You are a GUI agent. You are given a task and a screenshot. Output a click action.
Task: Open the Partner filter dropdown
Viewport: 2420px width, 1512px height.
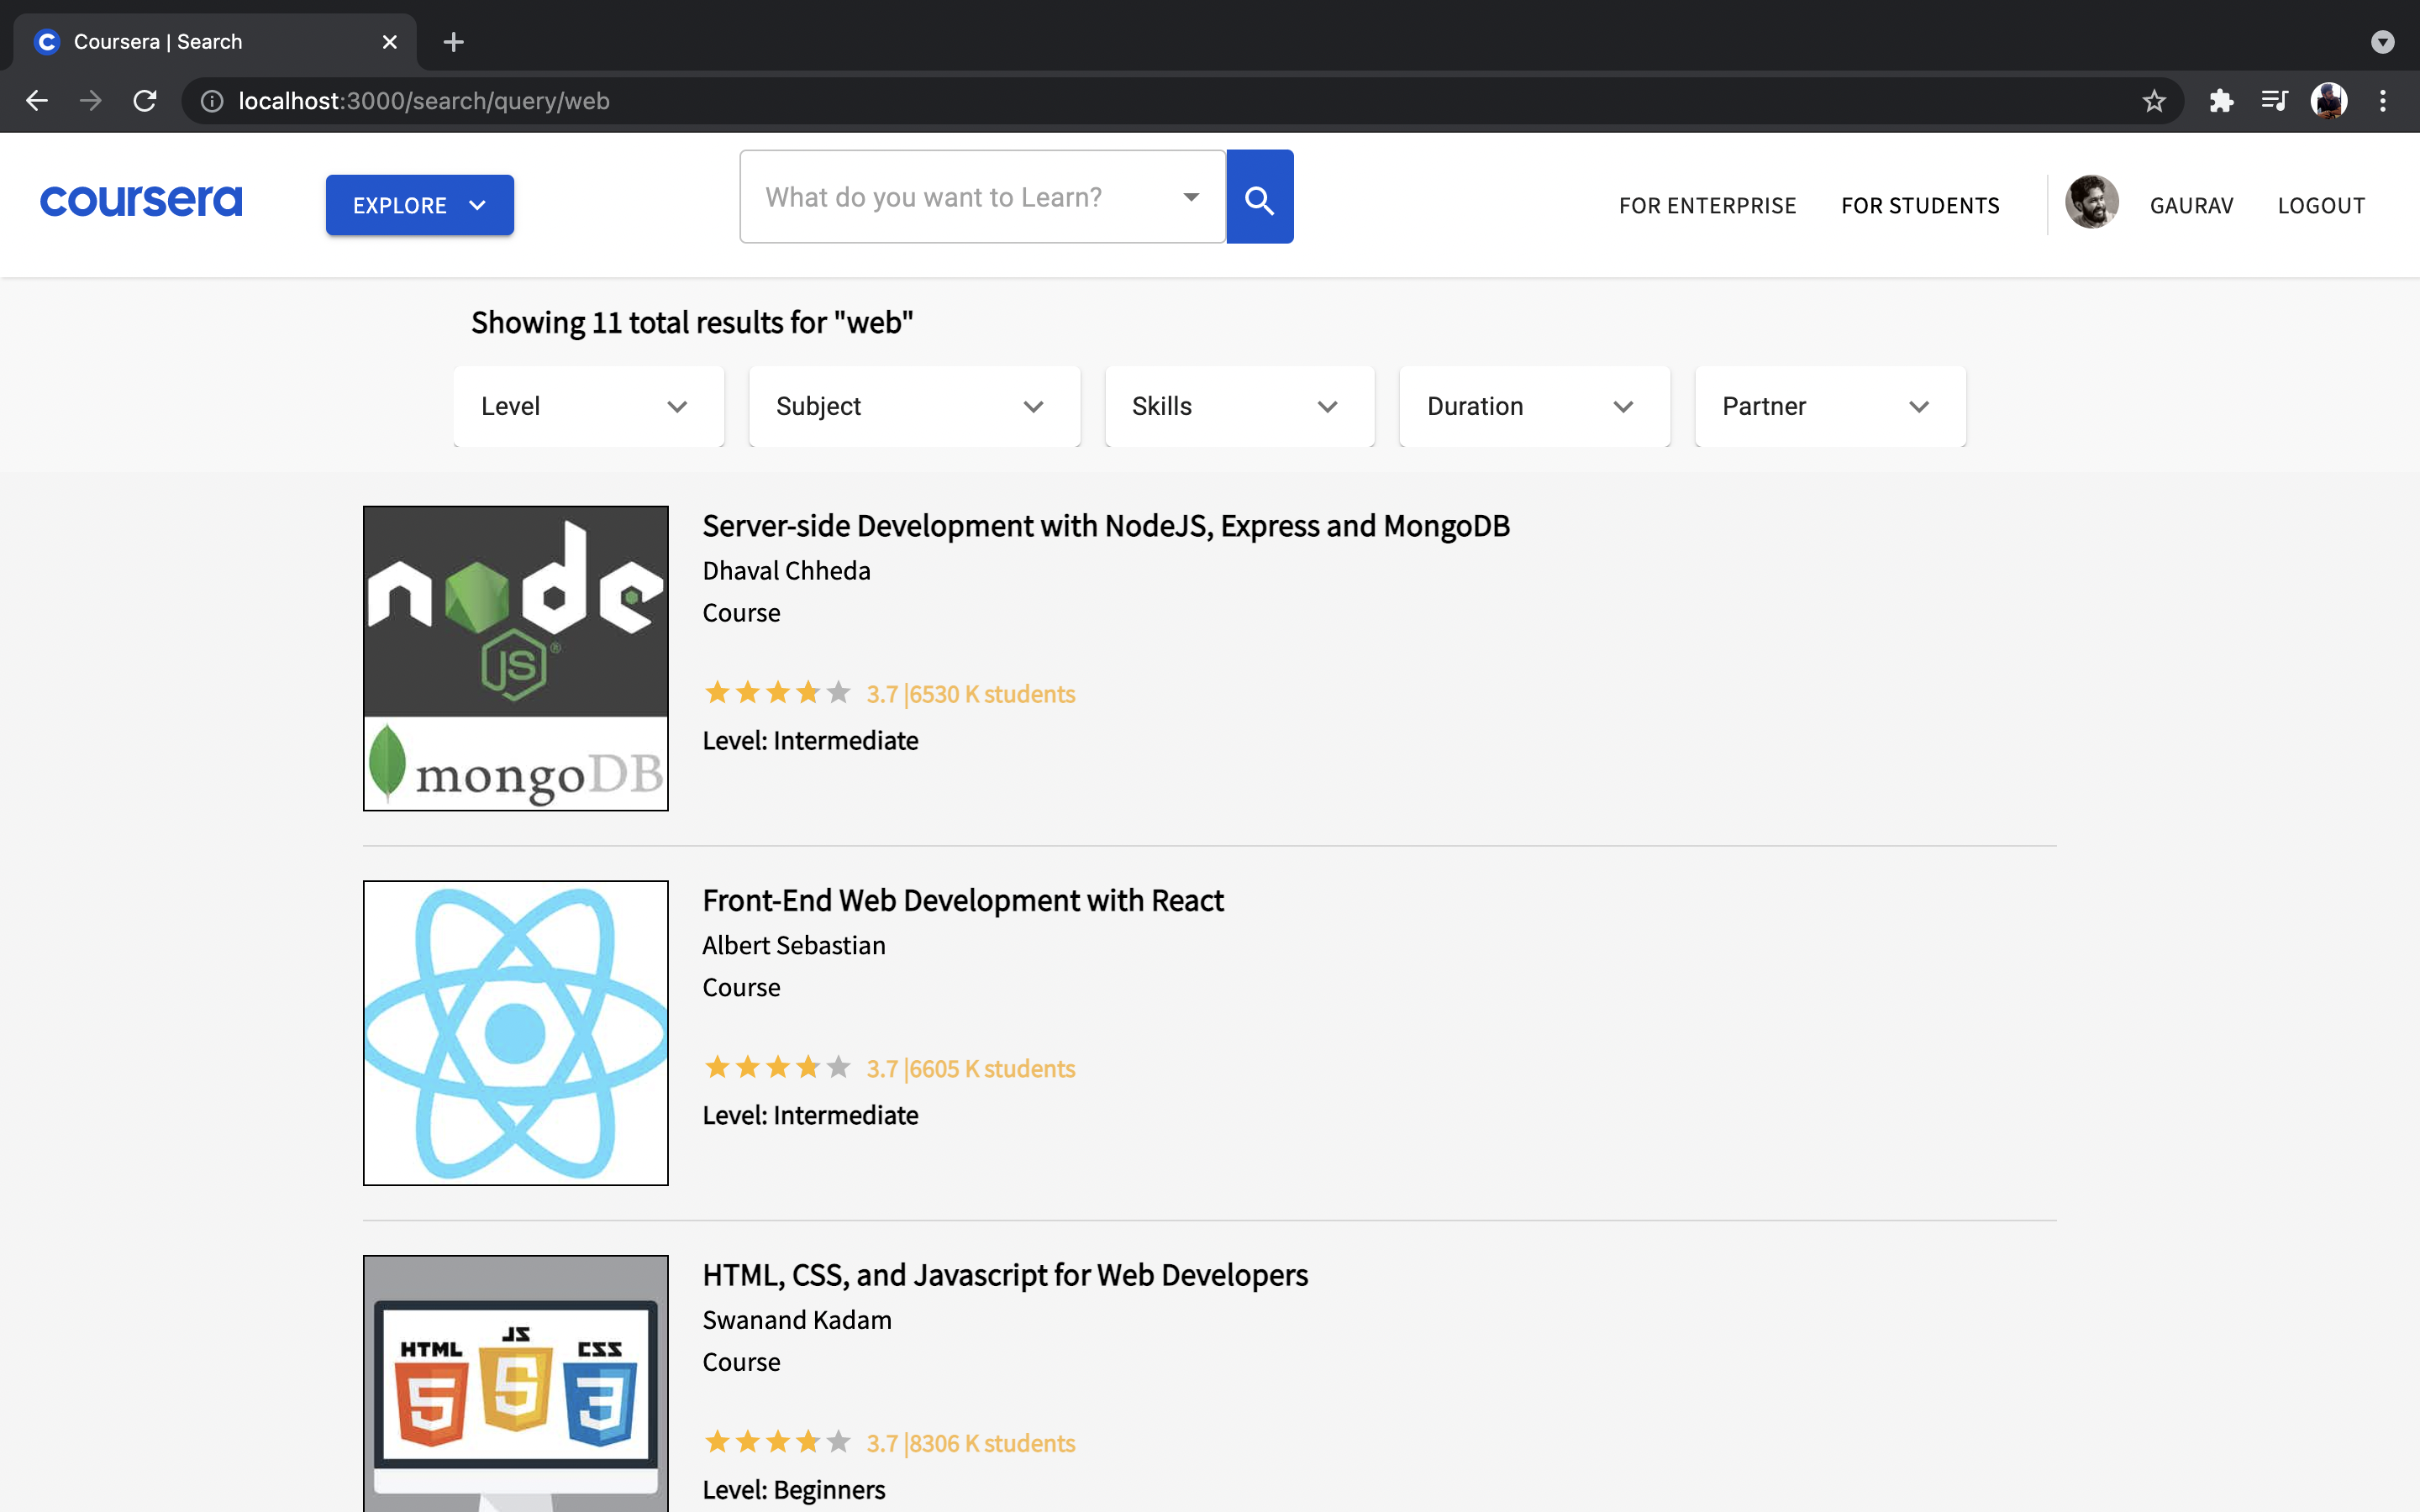point(1830,406)
